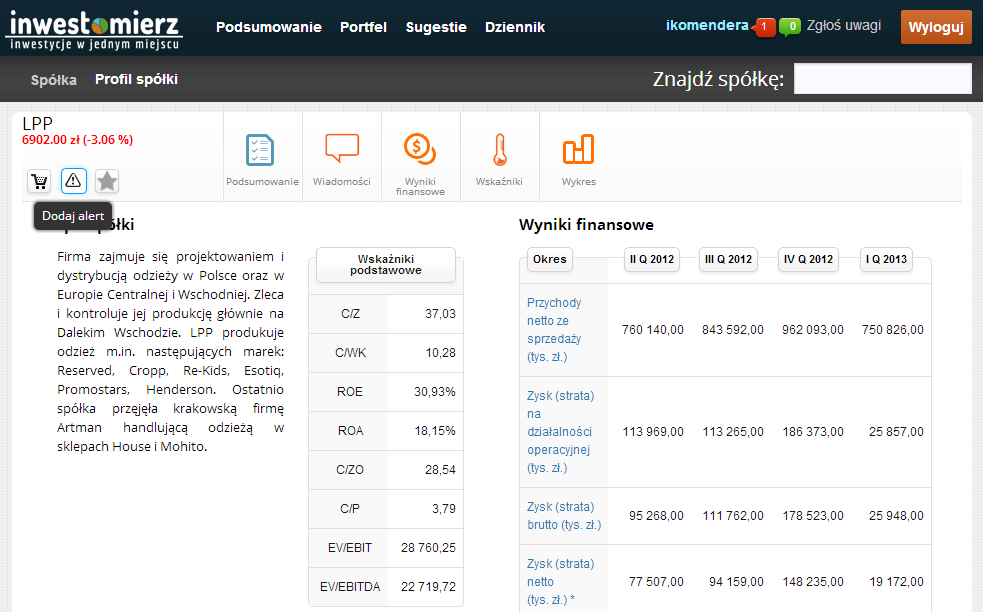This screenshot has height=612, width=983.
Task: Click operating profit value 186 373,00
Action: 813,432
